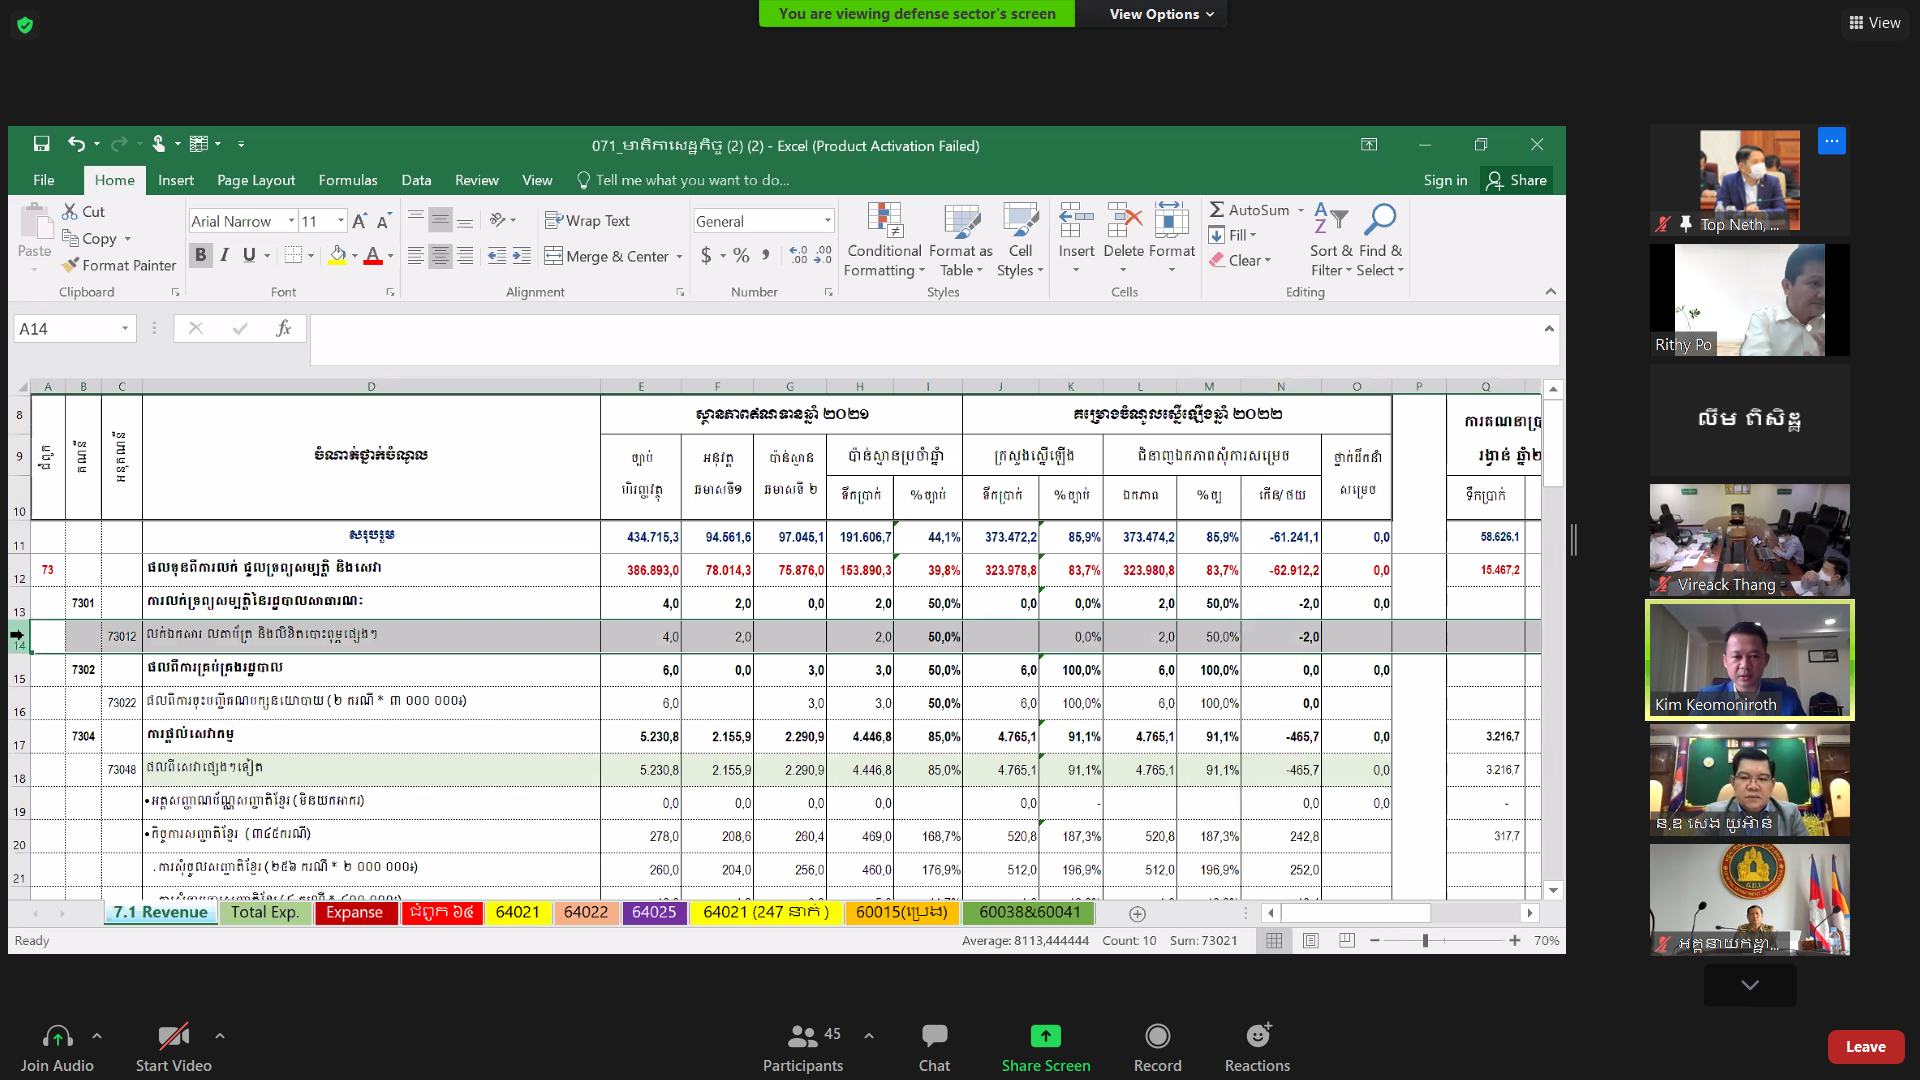Click the Save icon in Excel title bar
Viewport: 1920px width, 1080px height.
click(41, 145)
